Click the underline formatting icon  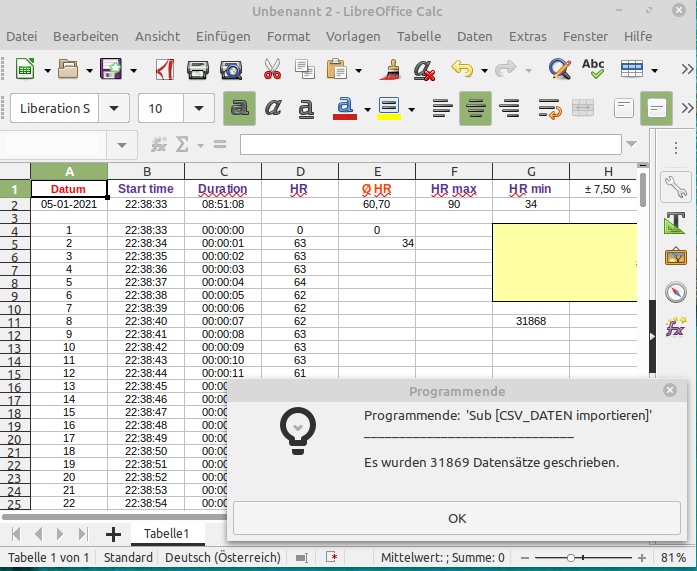tap(306, 108)
